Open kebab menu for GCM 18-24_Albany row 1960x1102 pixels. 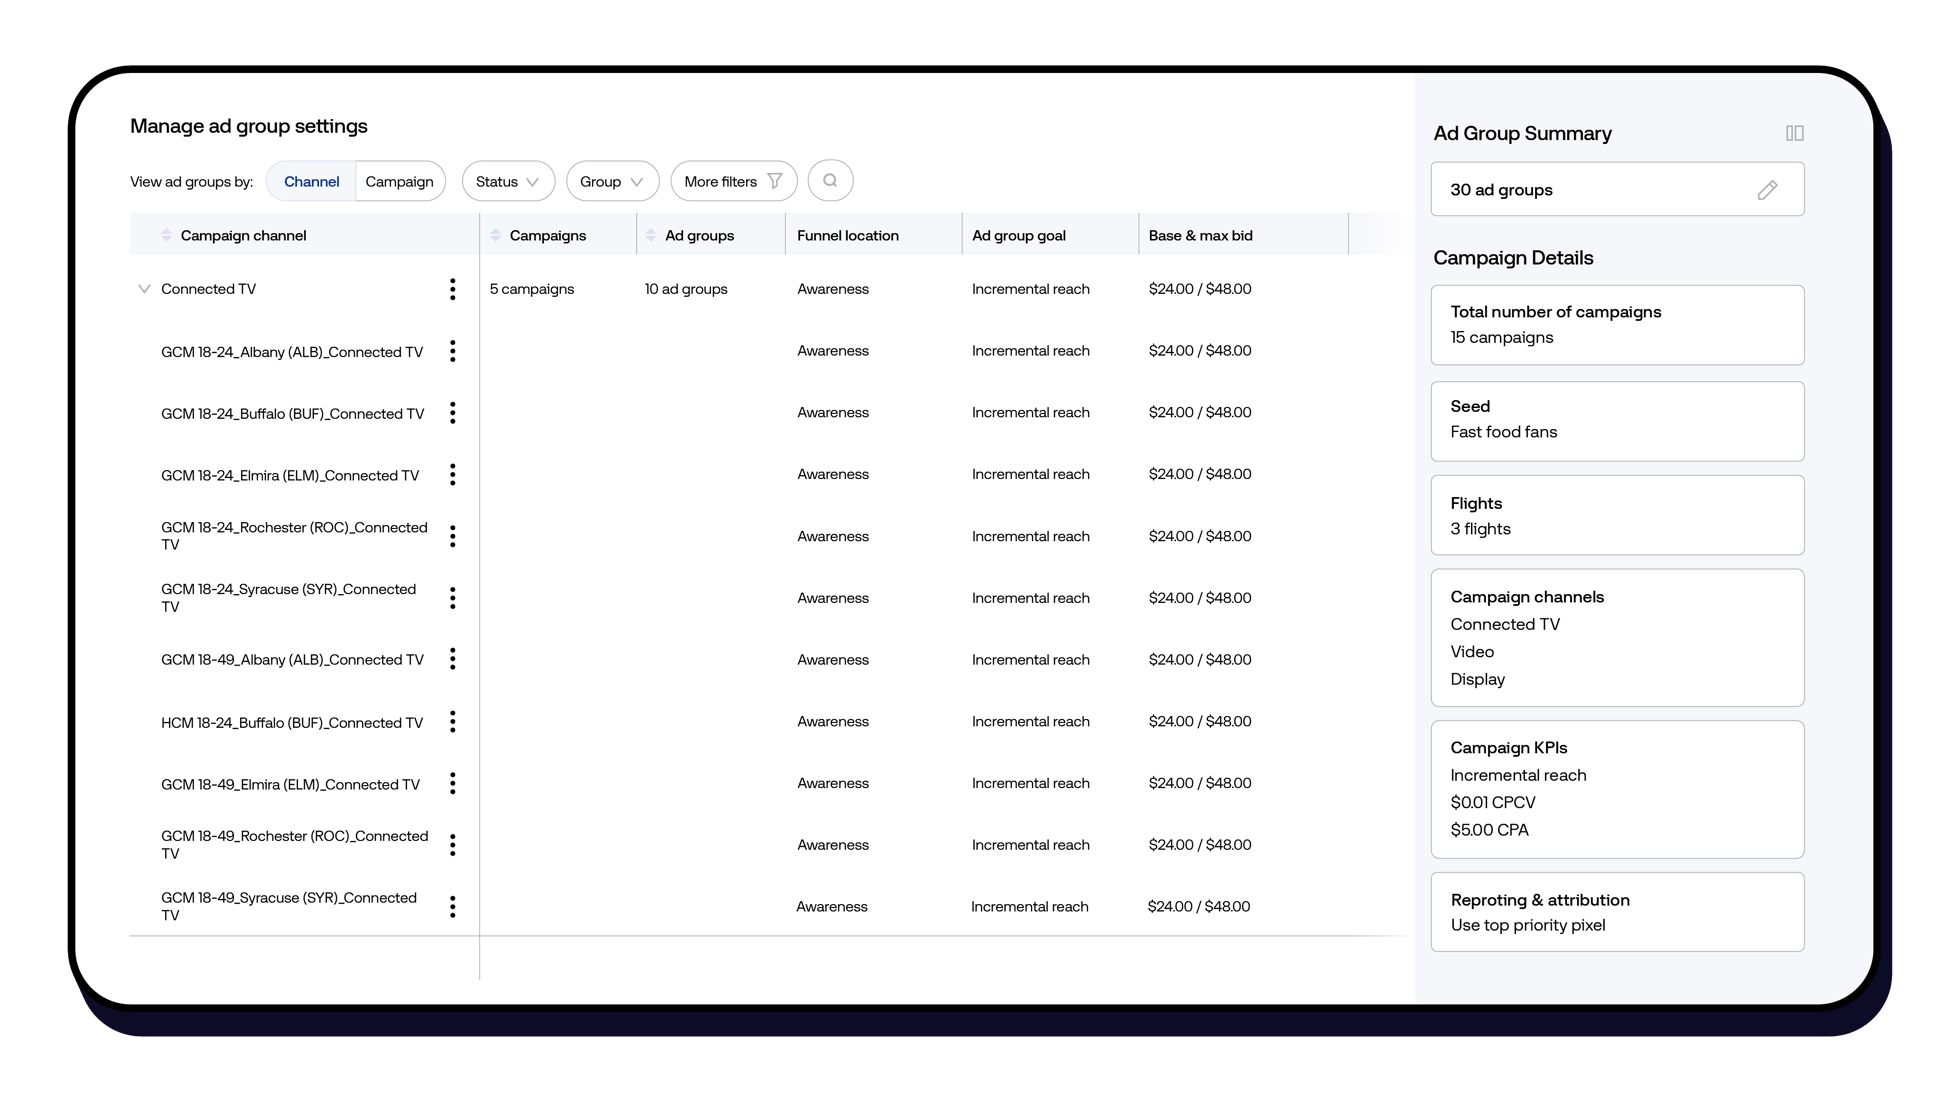pyautogui.click(x=453, y=351)
